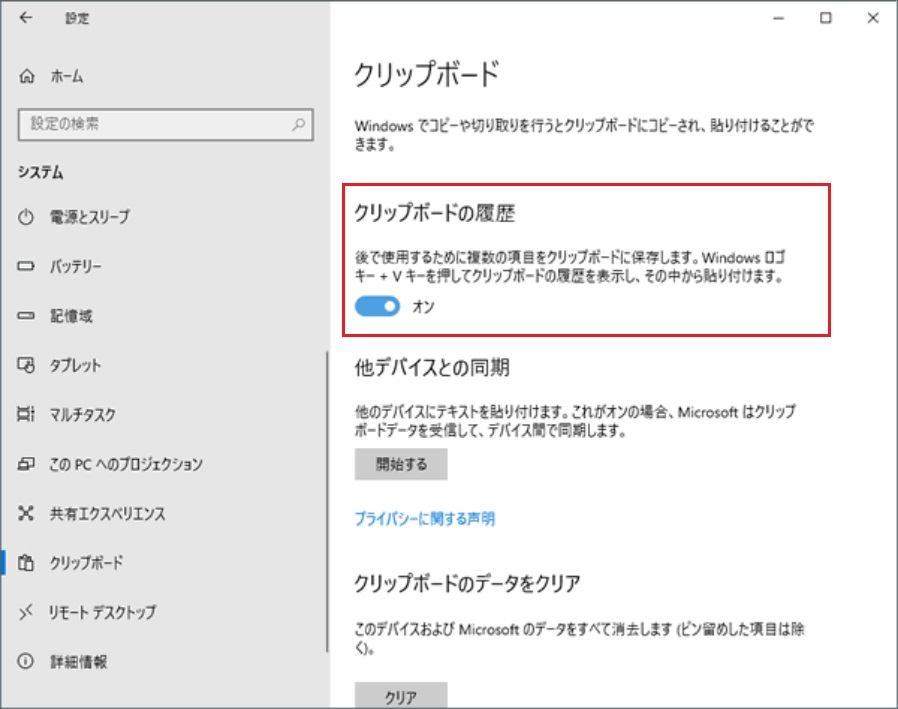Click the システム section label
This screenshot has width=898, height=709.
coord(41,172)
